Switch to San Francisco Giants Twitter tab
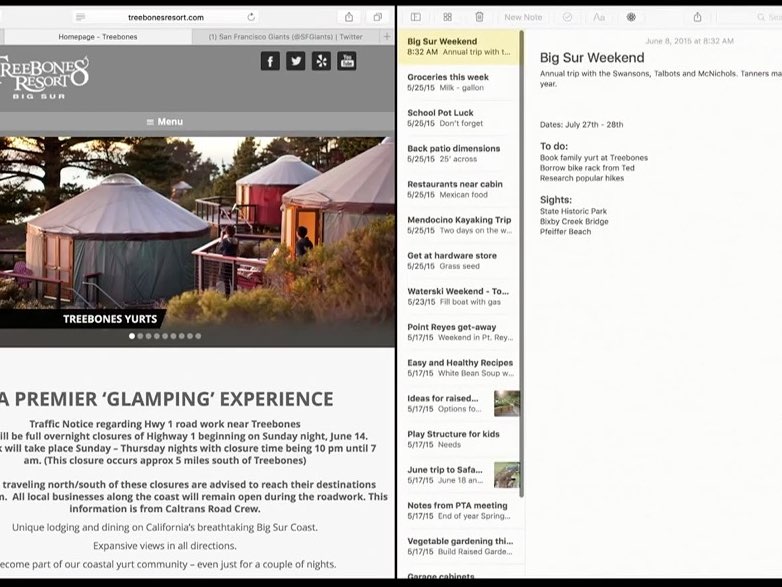Viewport: 782px width, 587px height. [x=285, y=37]
